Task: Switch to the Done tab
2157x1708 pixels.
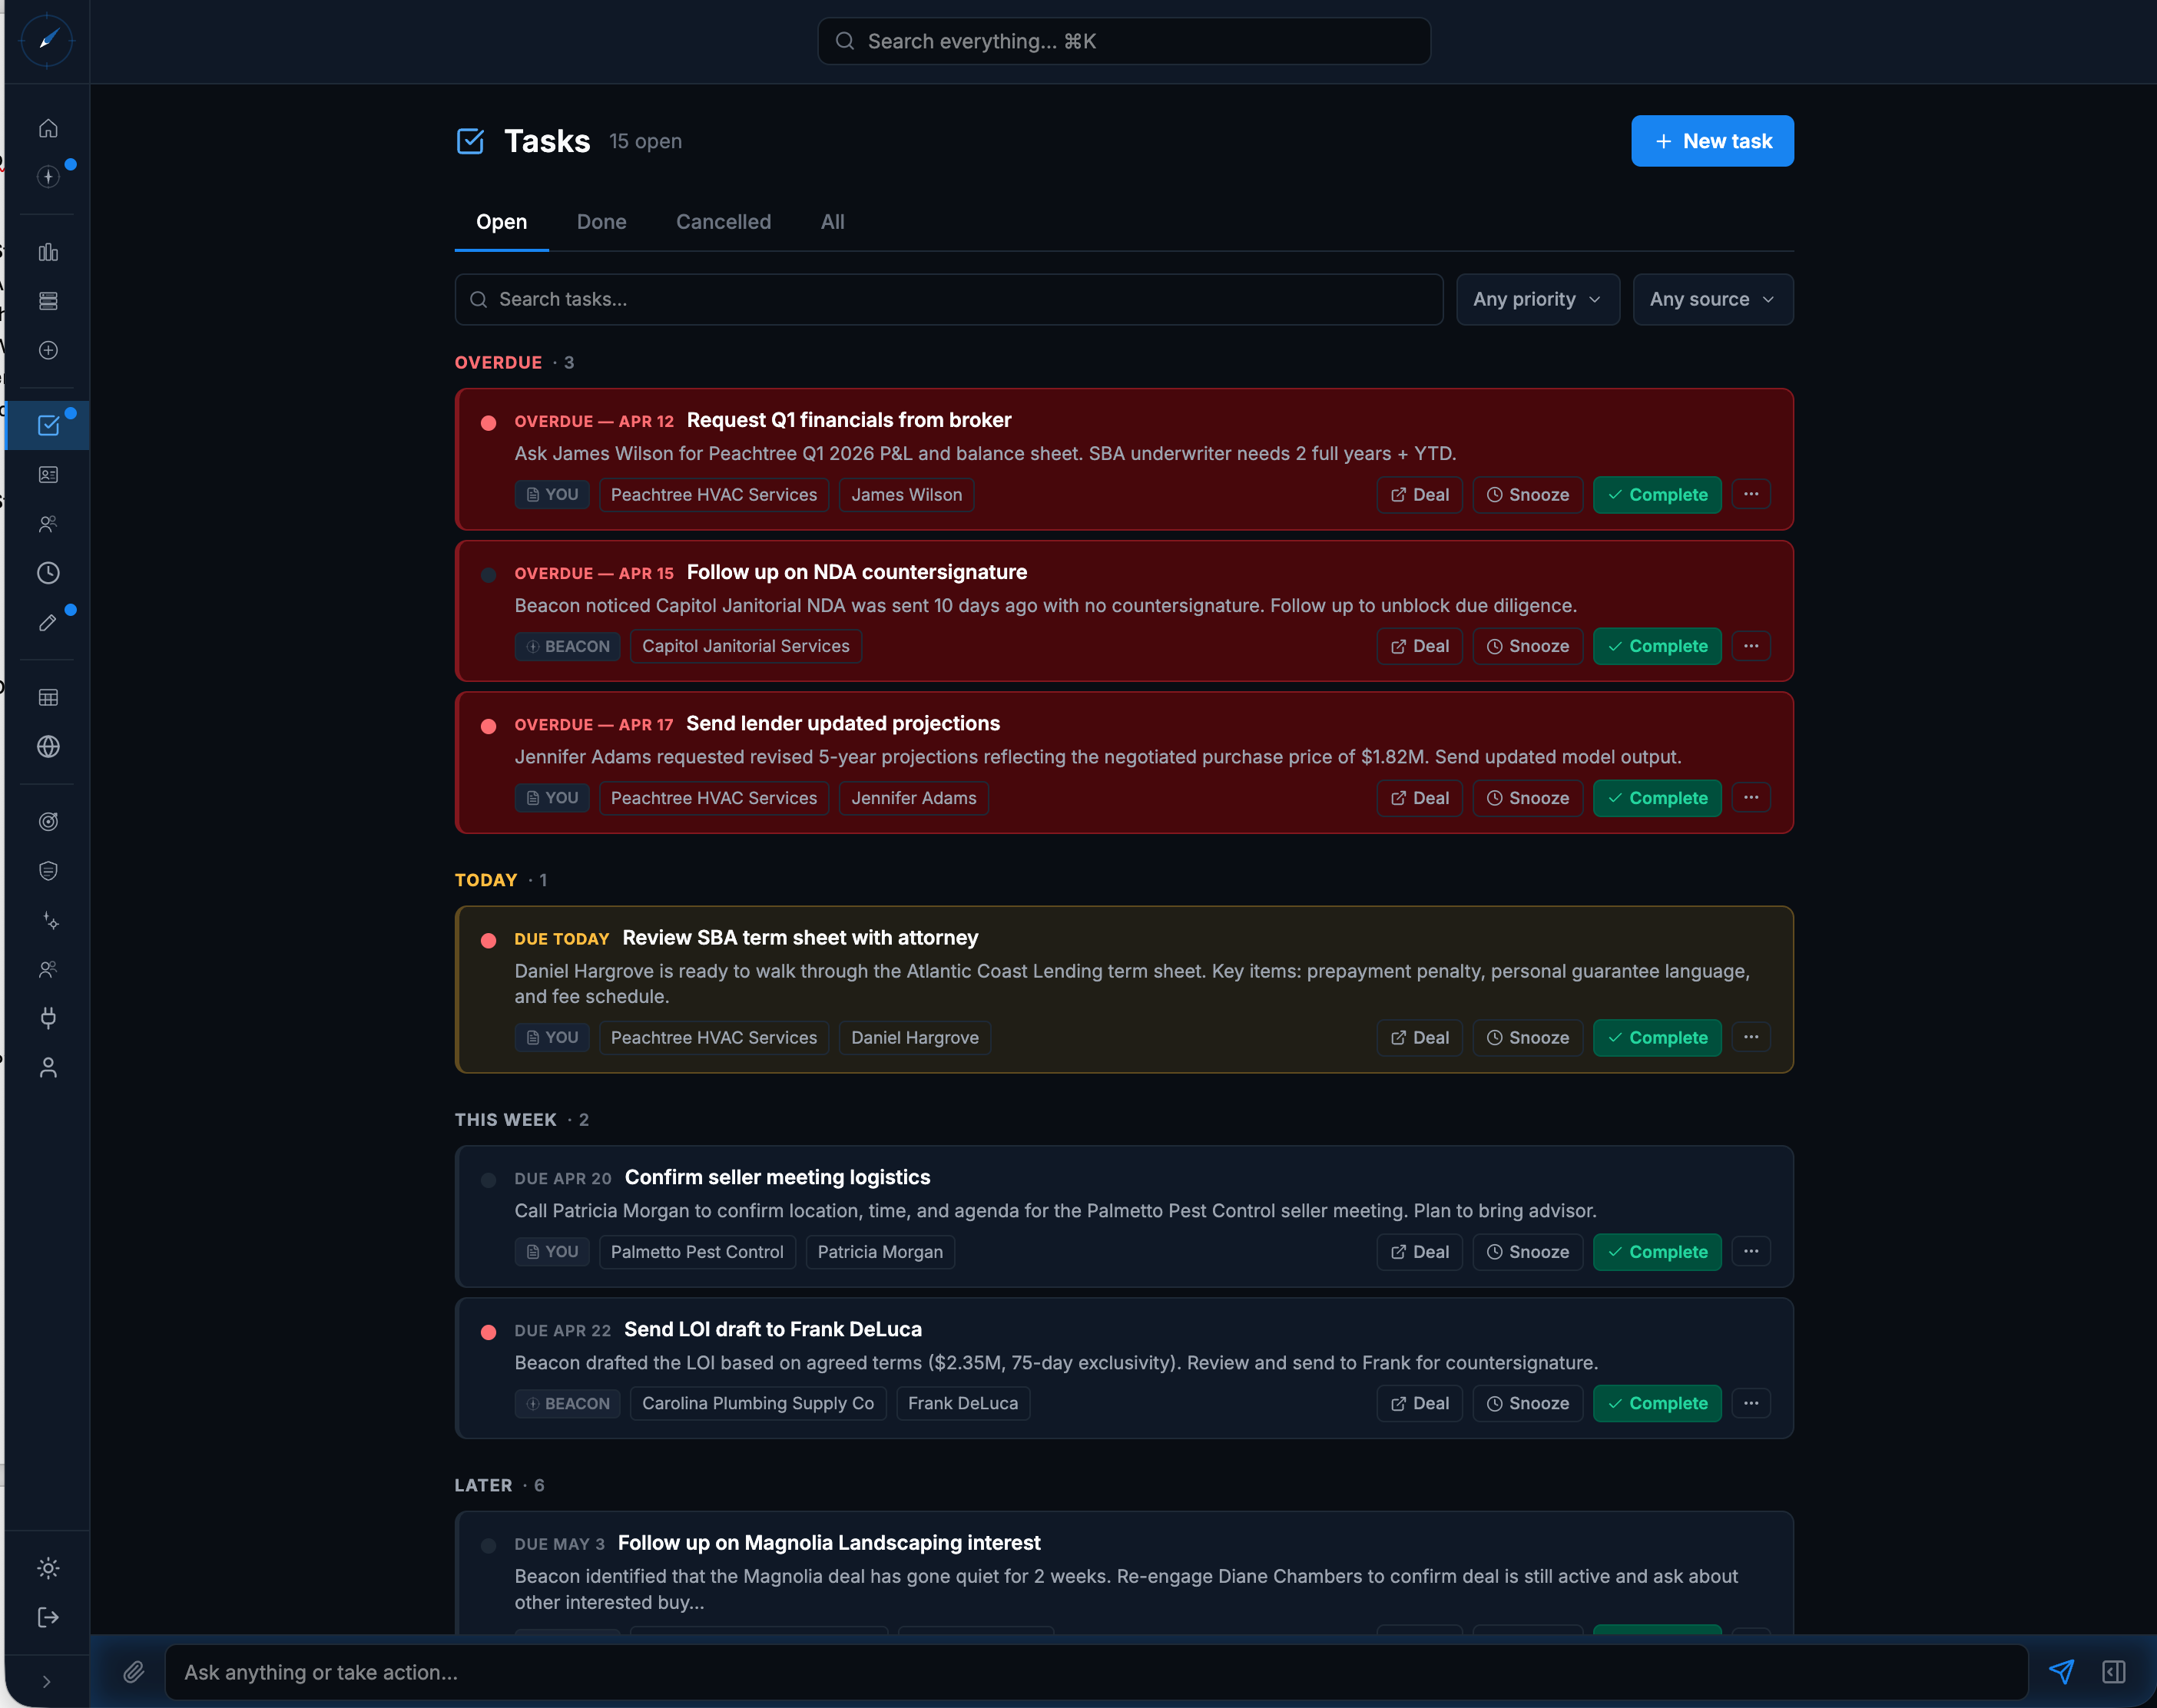Action: coord(601,222)
